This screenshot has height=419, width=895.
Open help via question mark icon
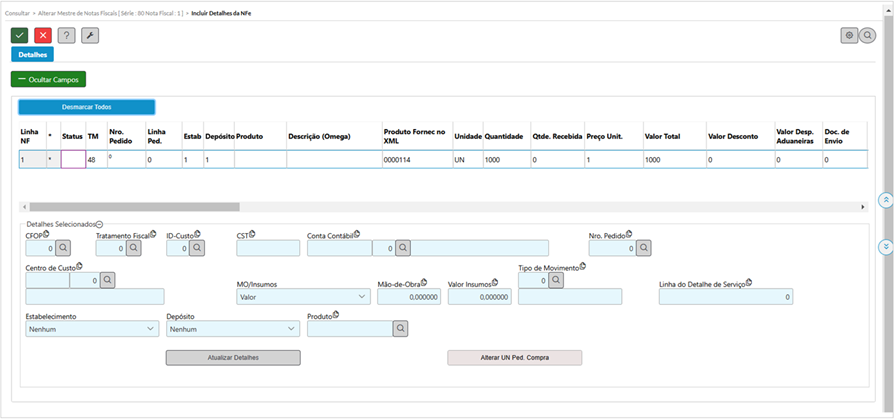(x=66, y=35)
